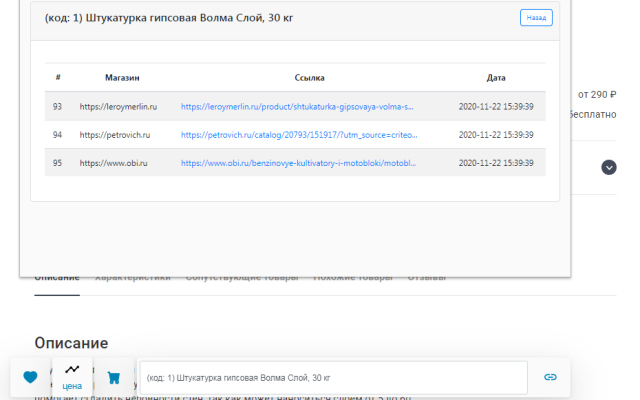Open the obi.ru product link
This screenshot has height=400, width=640.
click(x=297, y=162)
